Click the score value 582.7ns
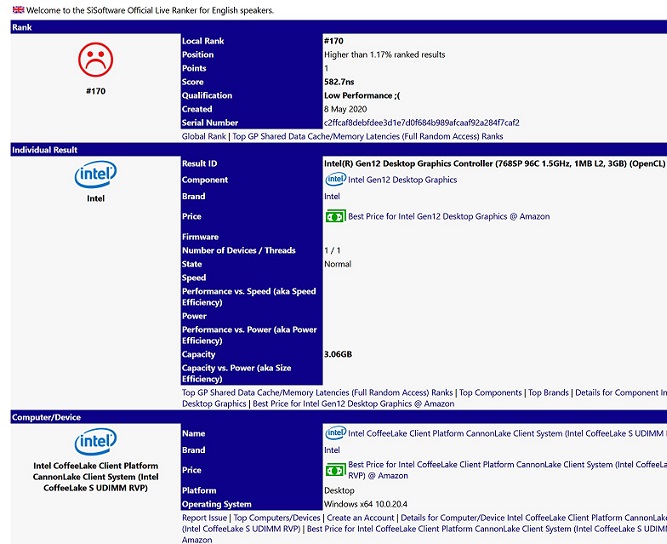 coord(339,82)
